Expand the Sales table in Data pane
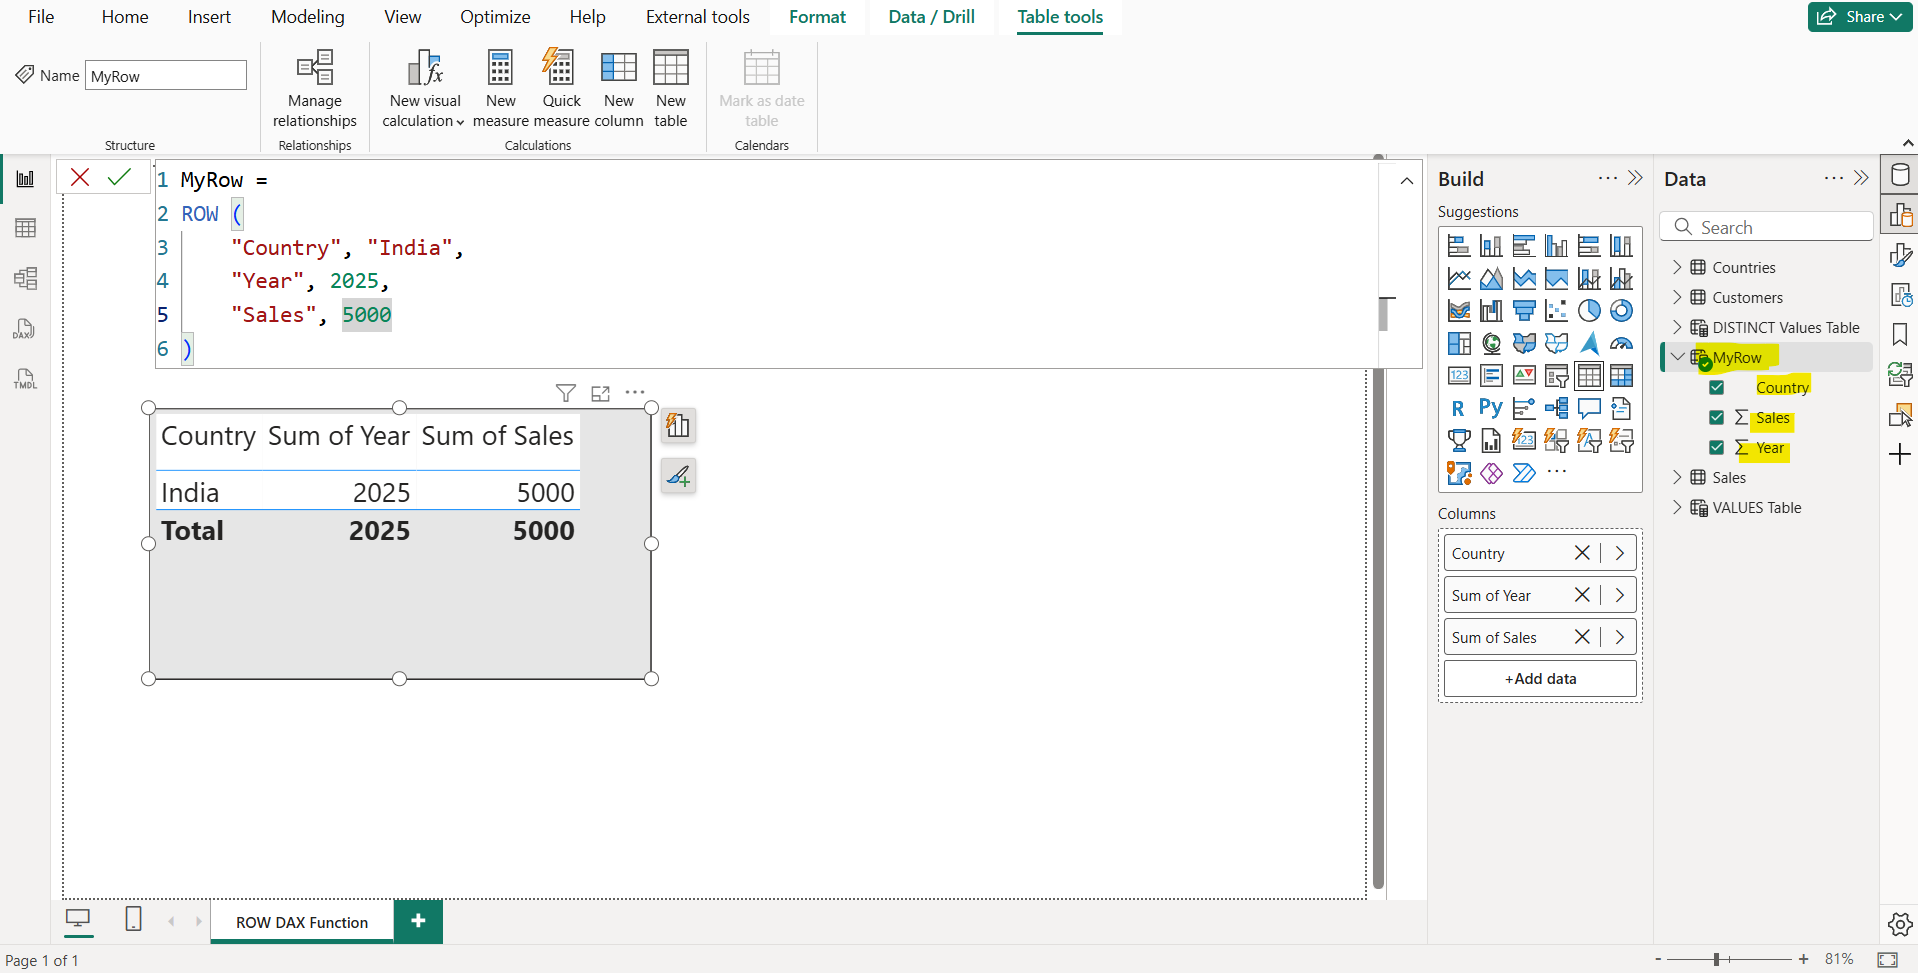 pyautogui.click(x=1678, y=477)
